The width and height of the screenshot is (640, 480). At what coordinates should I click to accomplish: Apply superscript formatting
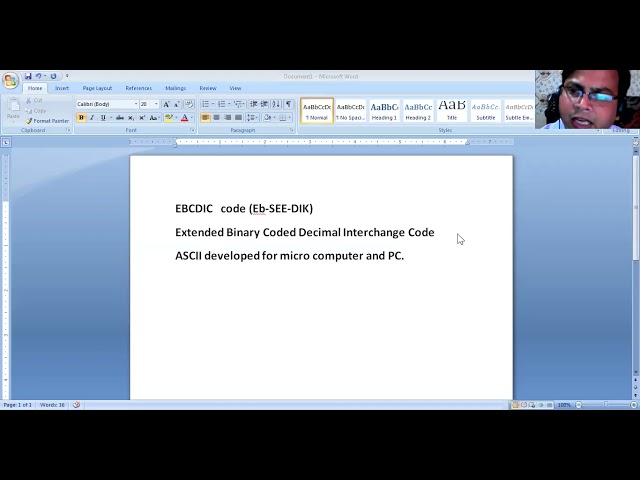click(x=142, y=118)
